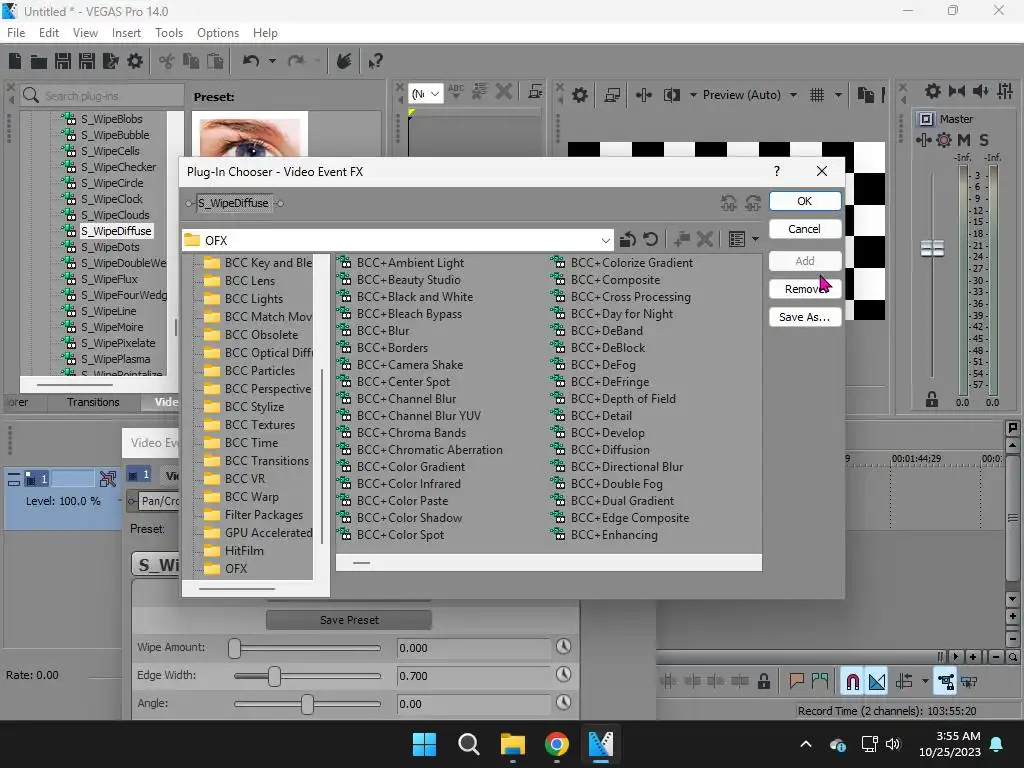Click the Search plug-ins field
Image resolution: width=1024 pixels, height=768 pixels.
103,95
